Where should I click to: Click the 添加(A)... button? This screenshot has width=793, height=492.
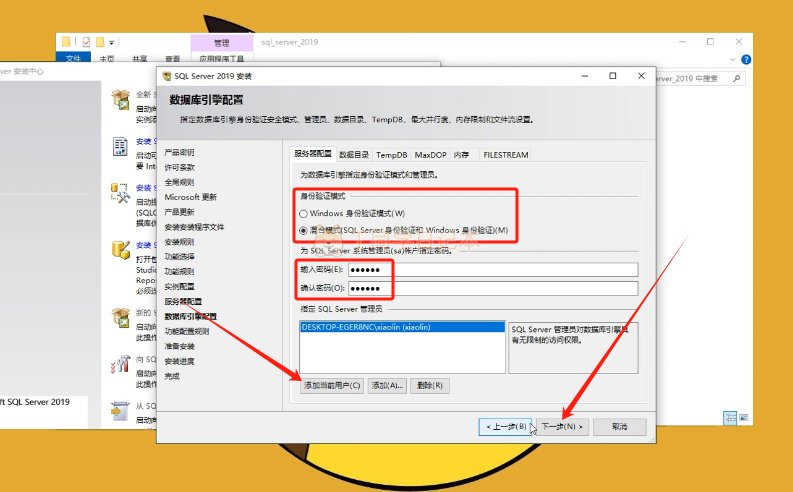coord(387,385)
